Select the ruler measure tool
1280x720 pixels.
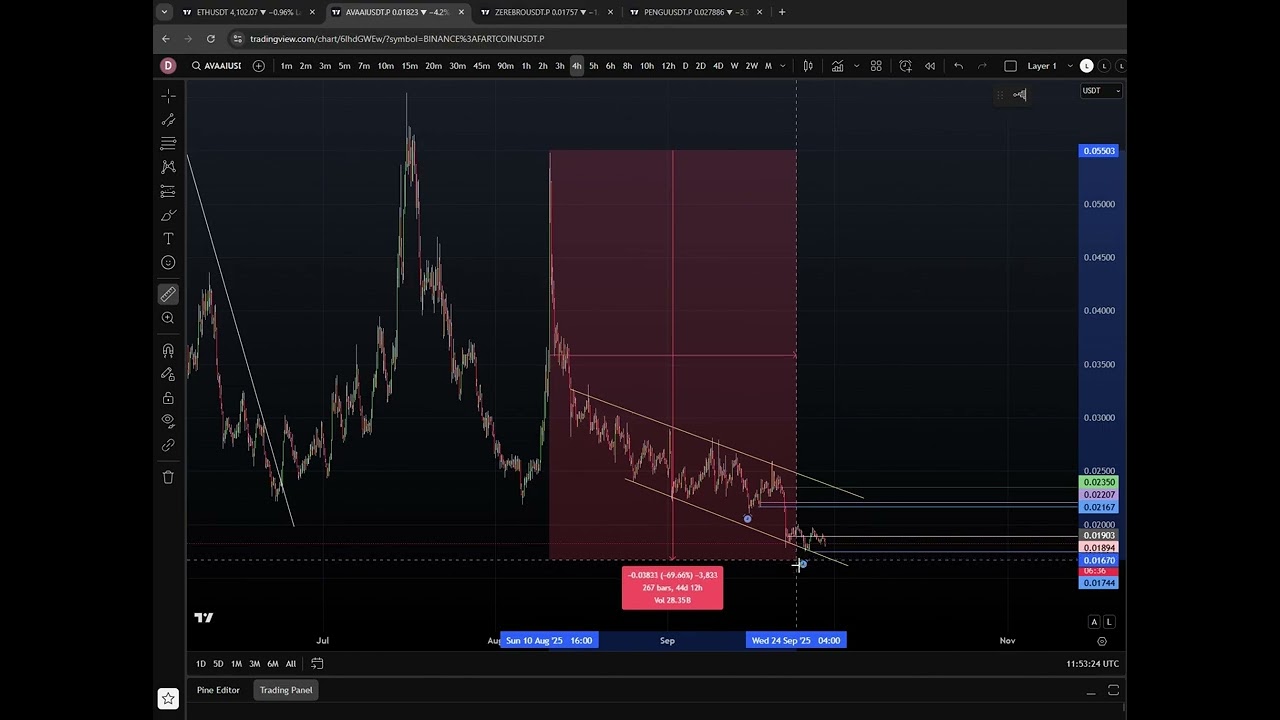click(x=168, y=294)
